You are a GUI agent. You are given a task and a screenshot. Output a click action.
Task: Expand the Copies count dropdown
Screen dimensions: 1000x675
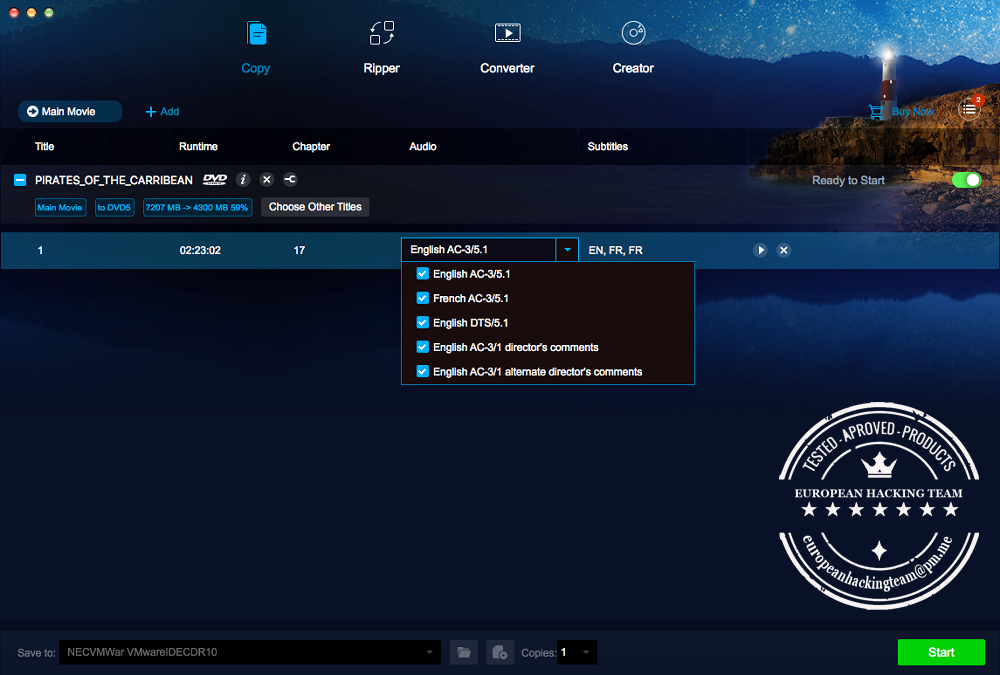coord(587,652)
